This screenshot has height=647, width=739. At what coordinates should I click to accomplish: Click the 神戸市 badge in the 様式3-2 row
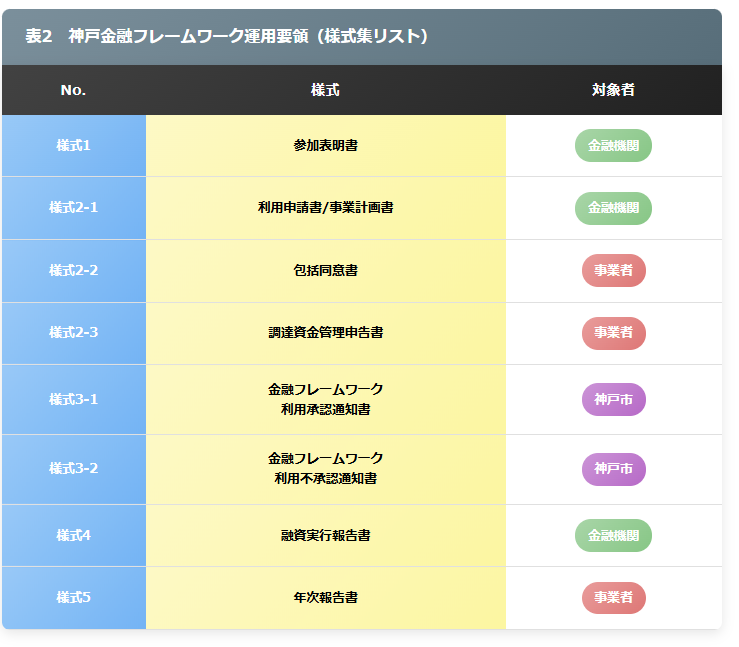tap(613, 469)
